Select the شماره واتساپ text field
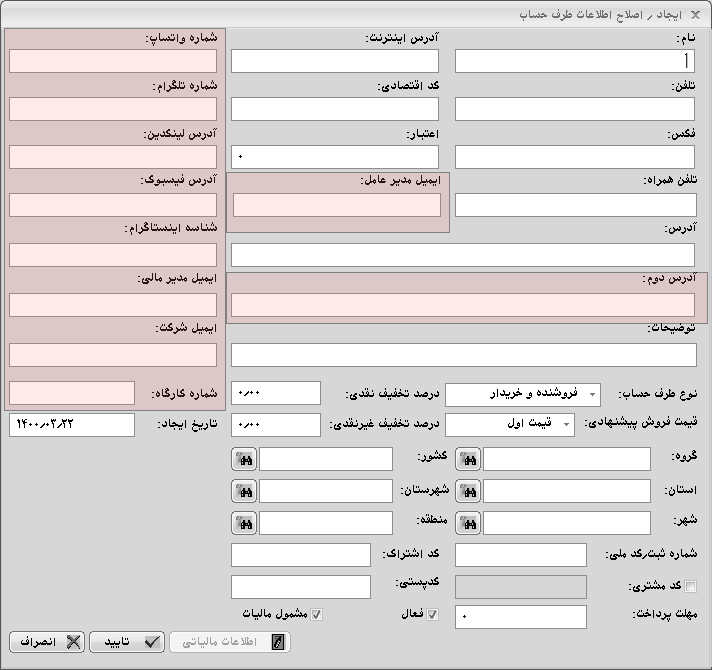Image resolution: width=712 pixels, height=670 pixels. pyautogui.click(x=113, y=62)
